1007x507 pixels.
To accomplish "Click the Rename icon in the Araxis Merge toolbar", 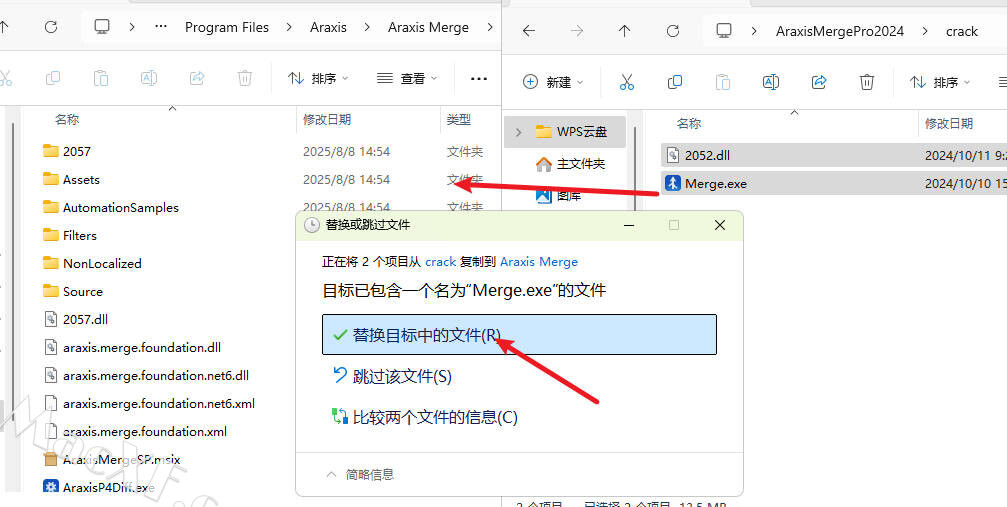I will click(x=148, y=78).
